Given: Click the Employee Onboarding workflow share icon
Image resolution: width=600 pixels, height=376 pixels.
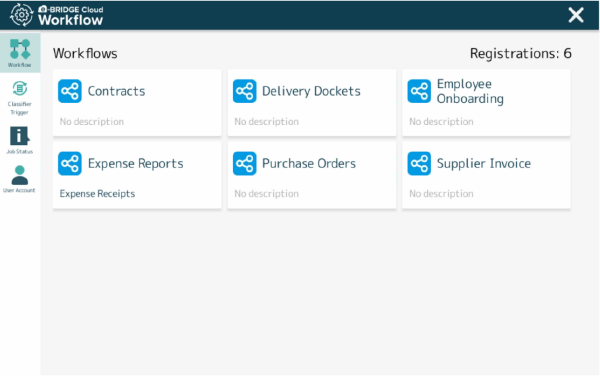Looking at the screenshot, I should coord(419,91).
